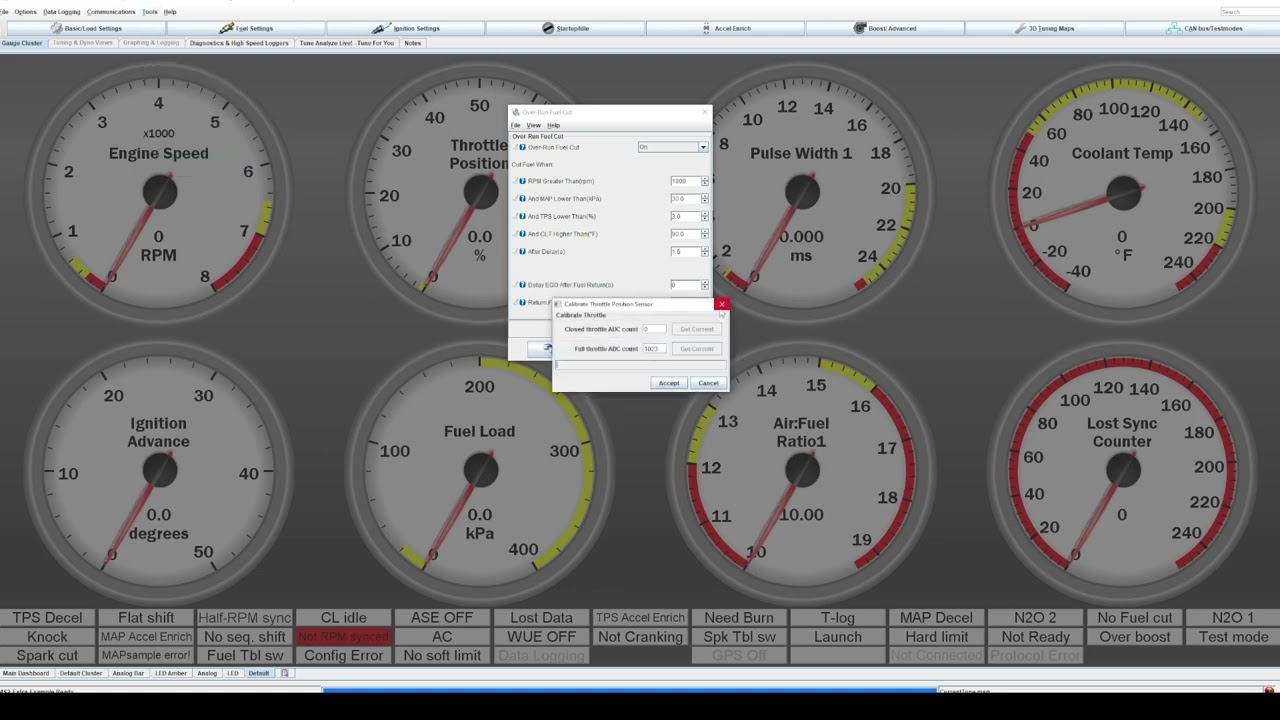
Task: Select the Analog Bar bottom tab
Action: click(x=128, y=673)
